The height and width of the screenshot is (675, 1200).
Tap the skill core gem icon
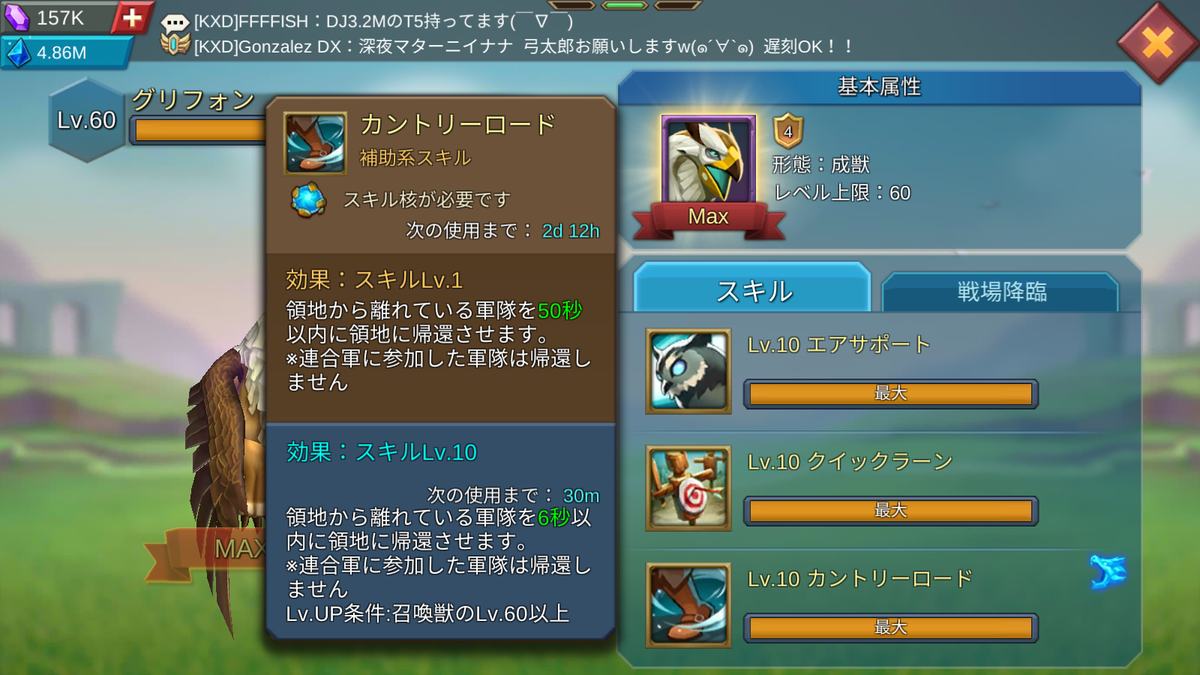pyautogui.click(x=308, y=199)
